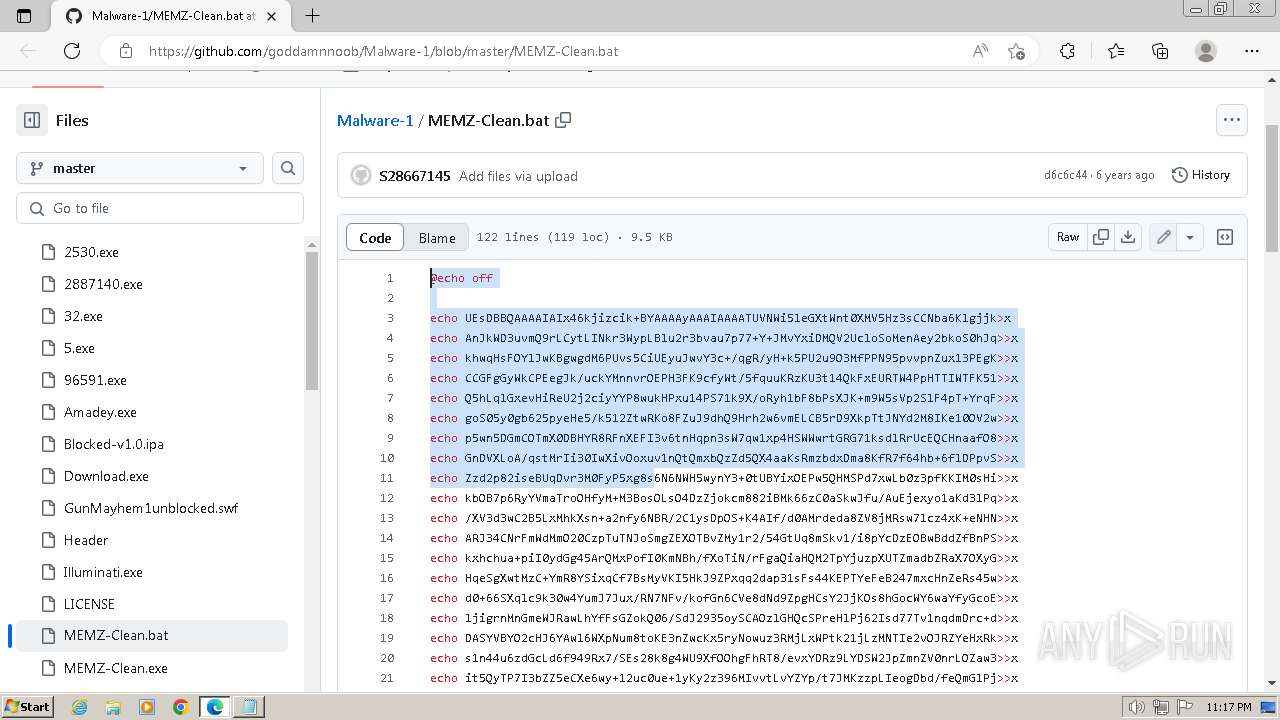Open the Raw file view
1280x720 pixels.
coord(1068,237)
